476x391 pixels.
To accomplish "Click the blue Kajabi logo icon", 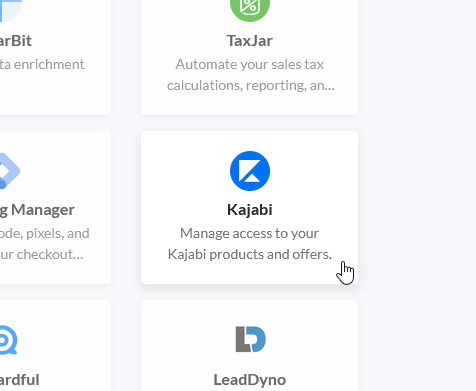I will pyautogui.click(x=250, y=171).
